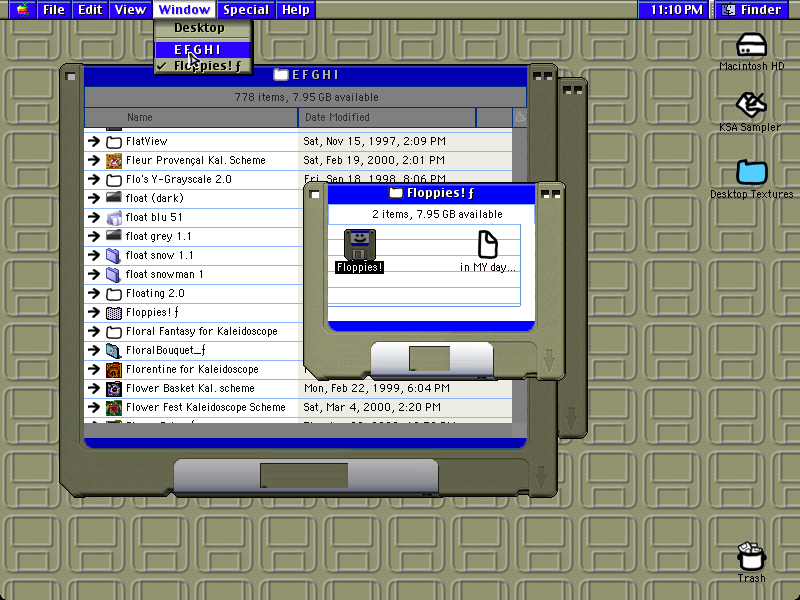Expand the Fleur Provençal Kal. Scheme row
Screen dimensions: 800x600
(x=93, y=160)
